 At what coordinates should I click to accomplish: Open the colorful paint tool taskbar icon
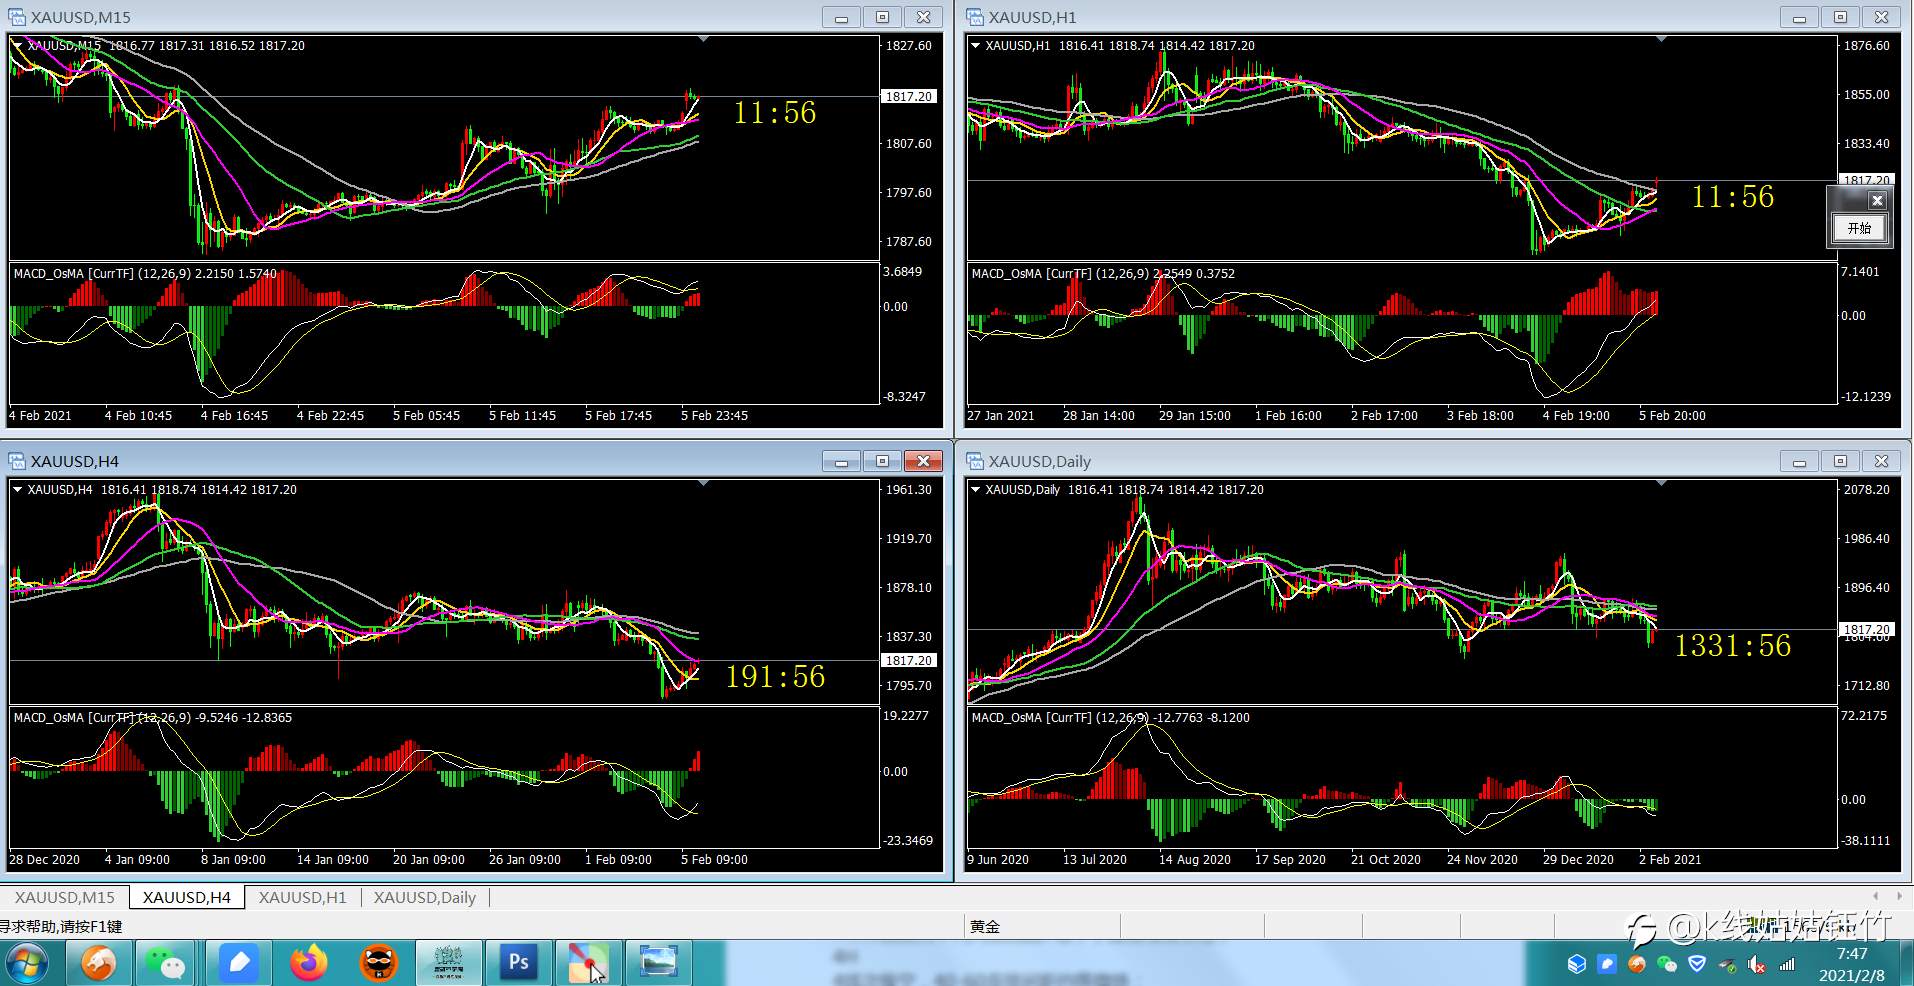pyautogui.click(x=588, y=964)
